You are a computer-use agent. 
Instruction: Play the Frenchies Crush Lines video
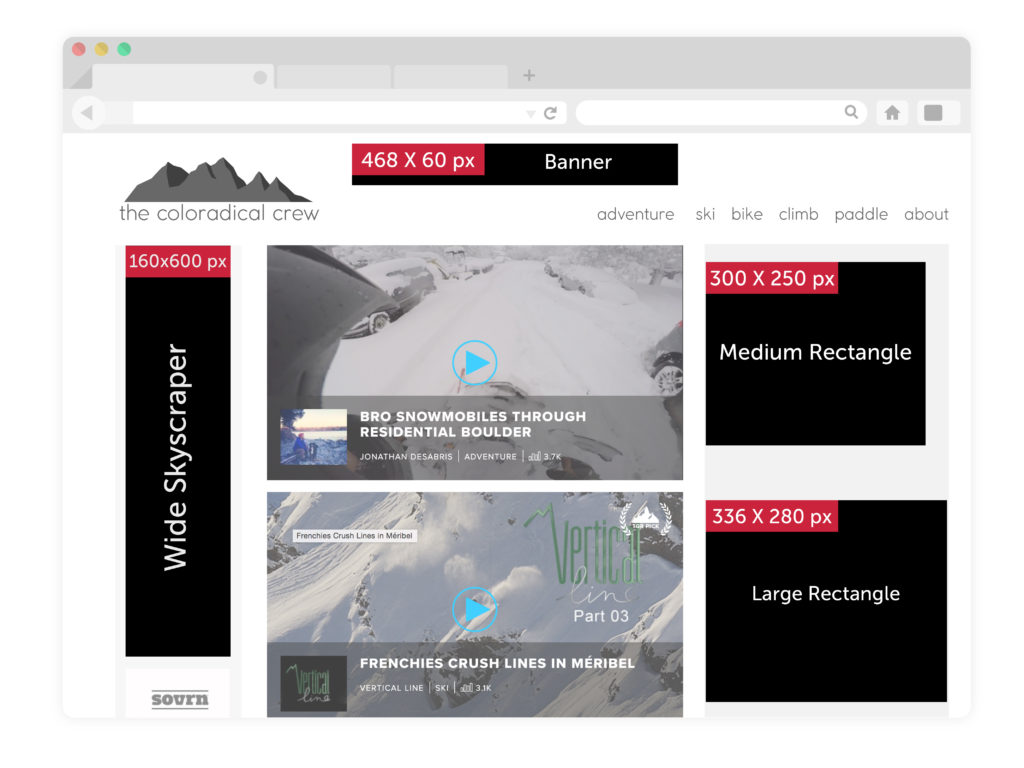coord(474,608)
